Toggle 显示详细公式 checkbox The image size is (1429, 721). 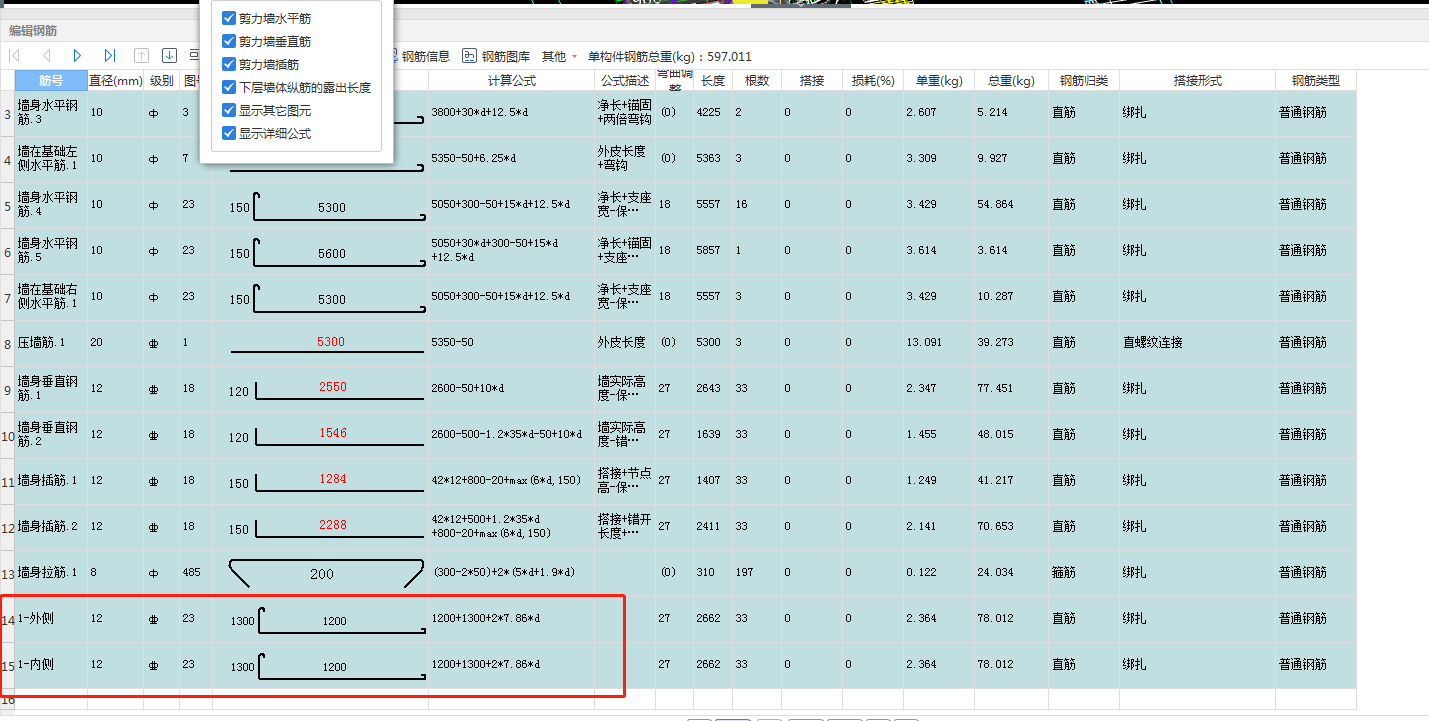pos(229,133)
